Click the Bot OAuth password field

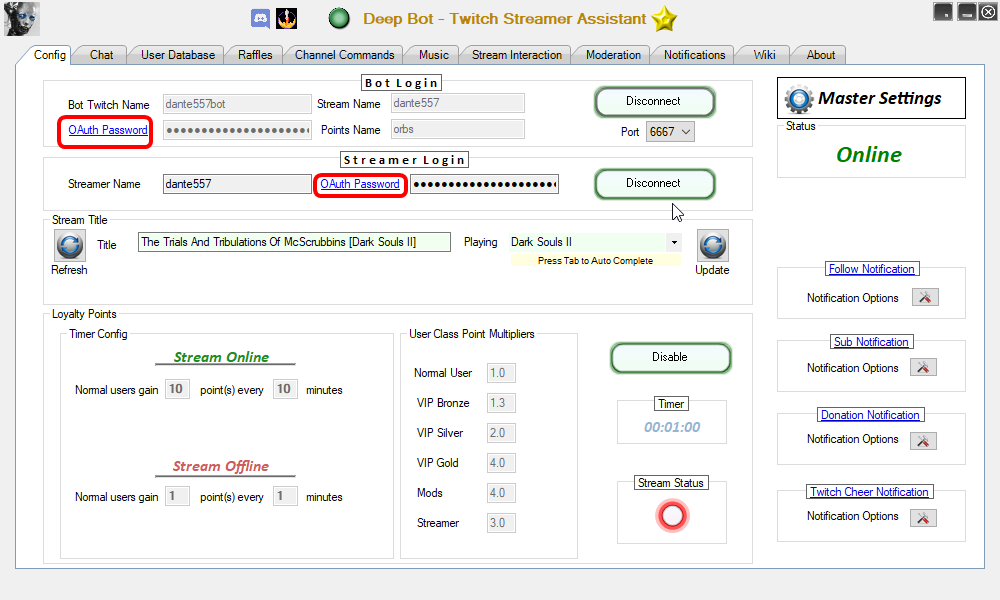pos(237,130)
